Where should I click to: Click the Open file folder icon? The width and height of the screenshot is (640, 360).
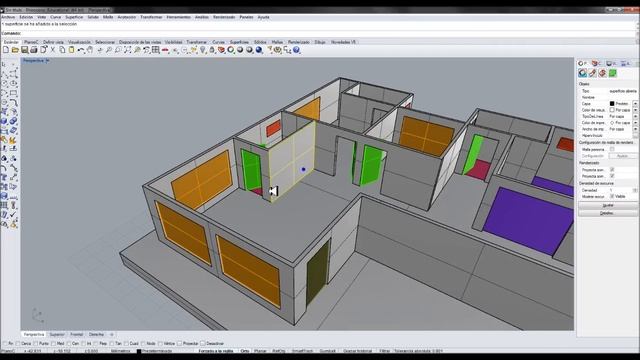click(15, 50)
